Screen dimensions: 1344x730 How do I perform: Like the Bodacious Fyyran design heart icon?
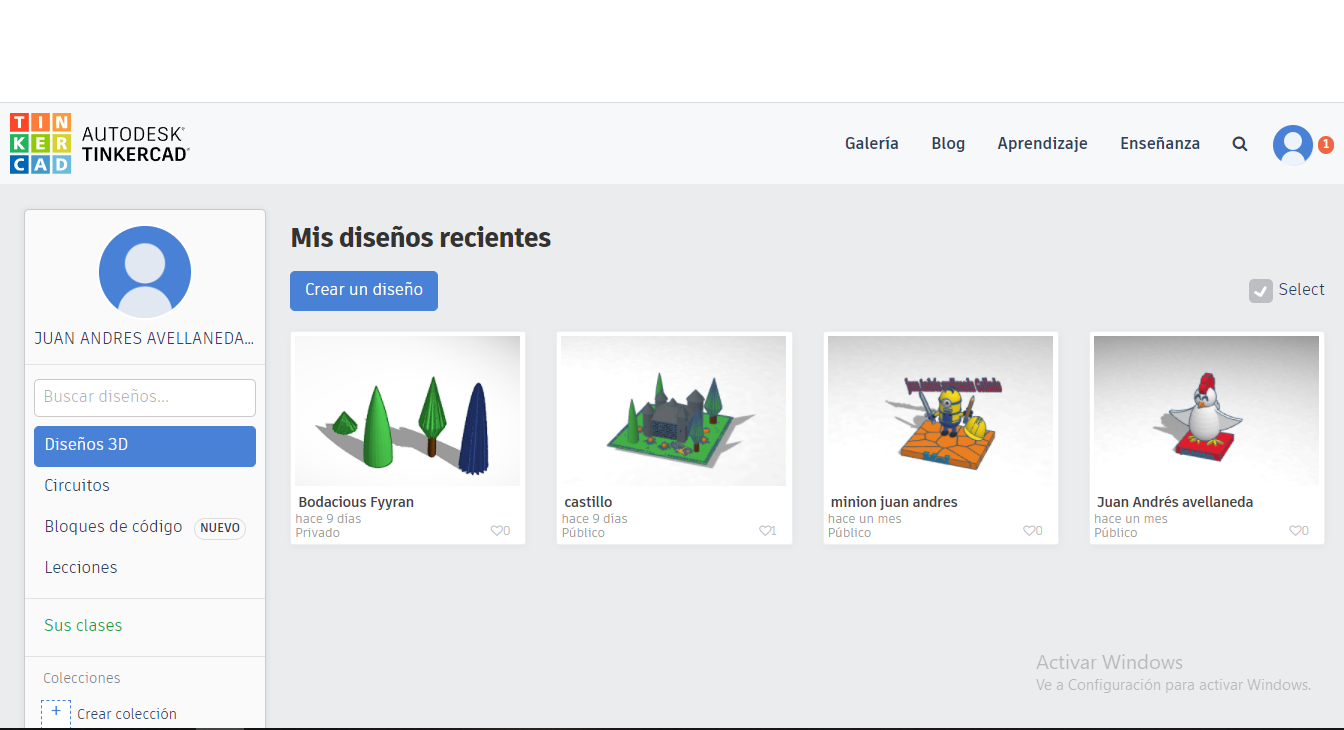496,531
